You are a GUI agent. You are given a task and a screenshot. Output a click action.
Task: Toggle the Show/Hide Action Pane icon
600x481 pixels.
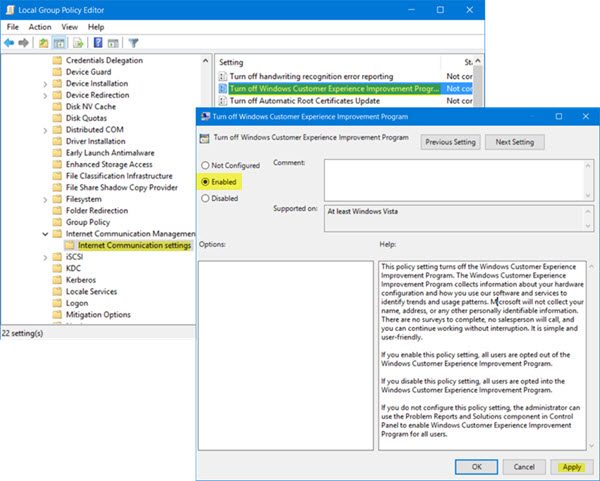(113, 43)
